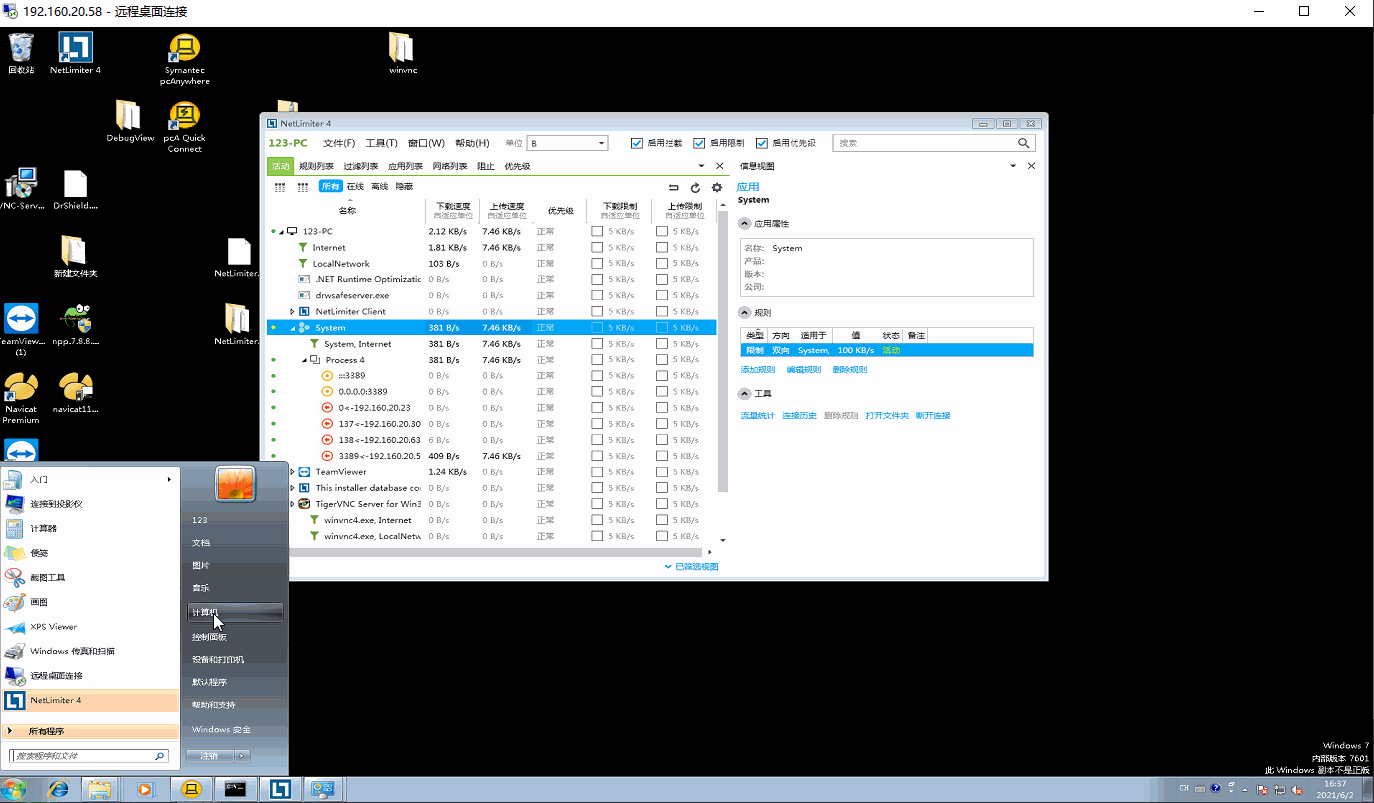The width and height of the screenshot is (1374, 803).
Task: Open the pcA Quick Connect desktop icon
Action: (x=185, y=127)
